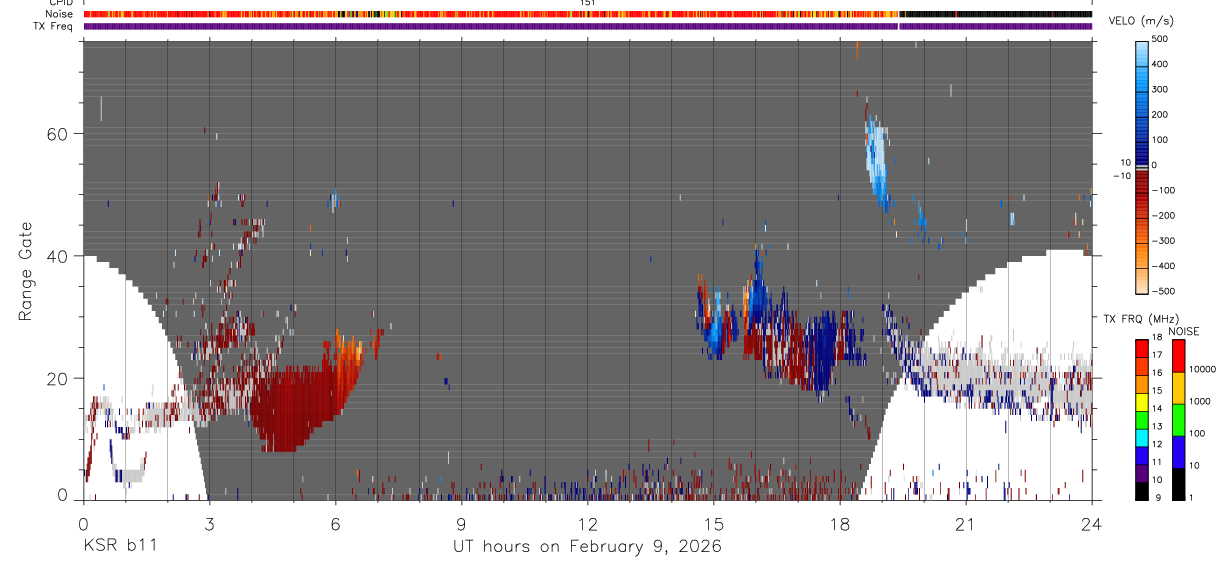Click the light blue top of the VELO color bar
The width and height of the screenshot is (1228, 567).
[x=1142, y=52]
